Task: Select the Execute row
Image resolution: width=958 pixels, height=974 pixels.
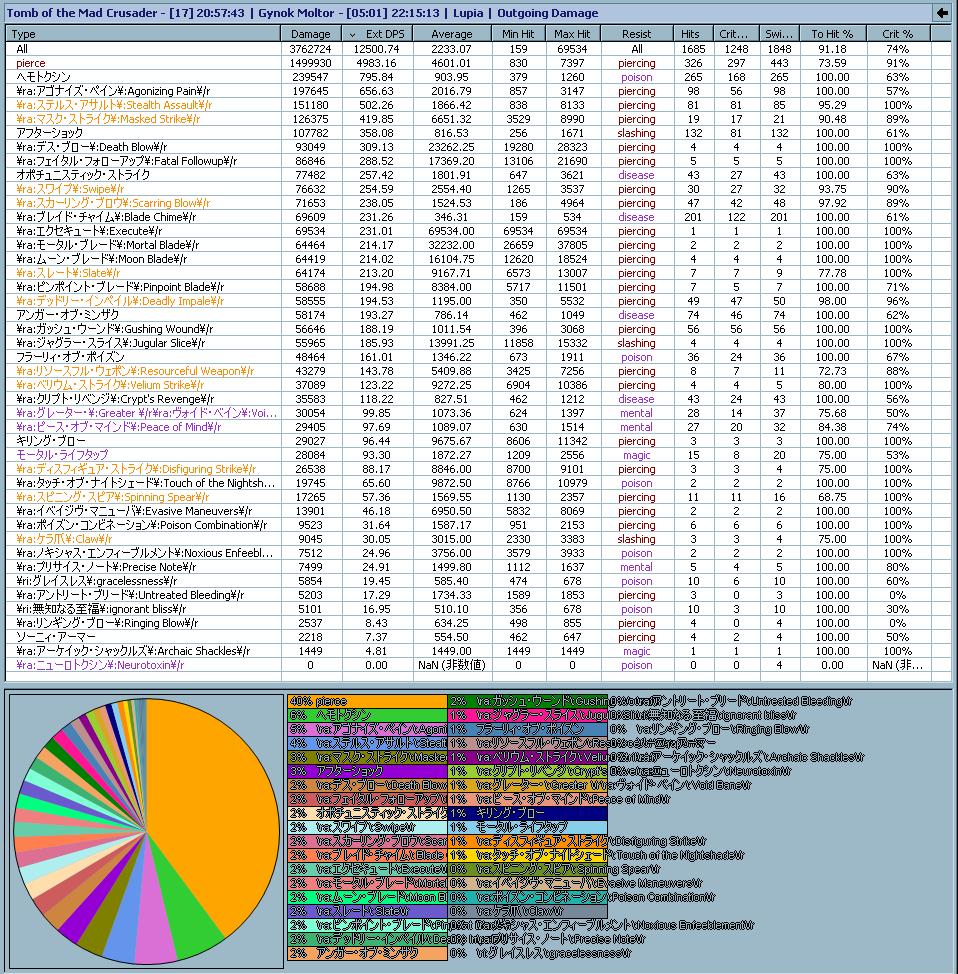Action: 478,231
